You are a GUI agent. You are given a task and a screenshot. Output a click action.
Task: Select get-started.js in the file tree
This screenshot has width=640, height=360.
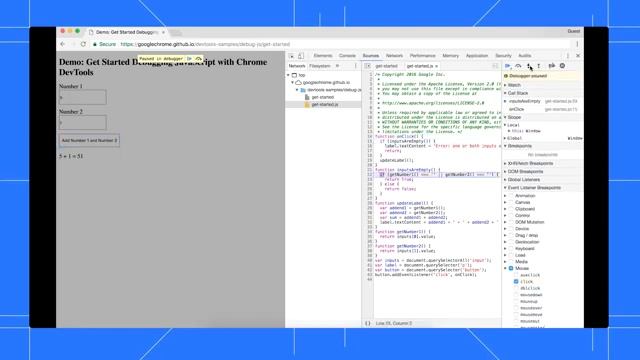(324, 104)
